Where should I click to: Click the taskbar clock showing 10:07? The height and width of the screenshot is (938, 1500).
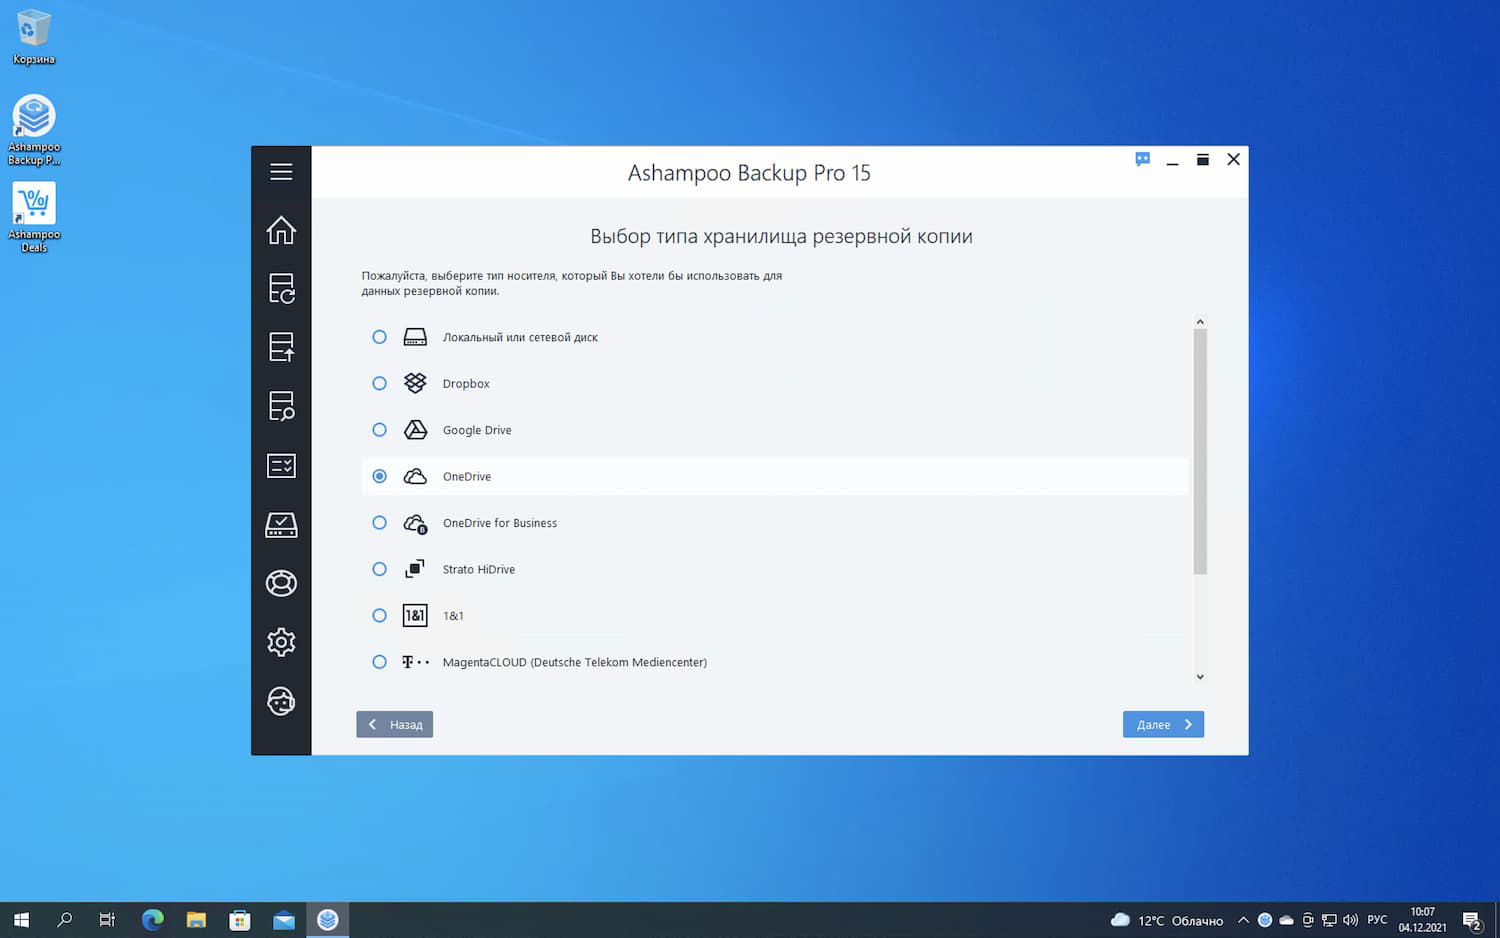pos(1422,920)
